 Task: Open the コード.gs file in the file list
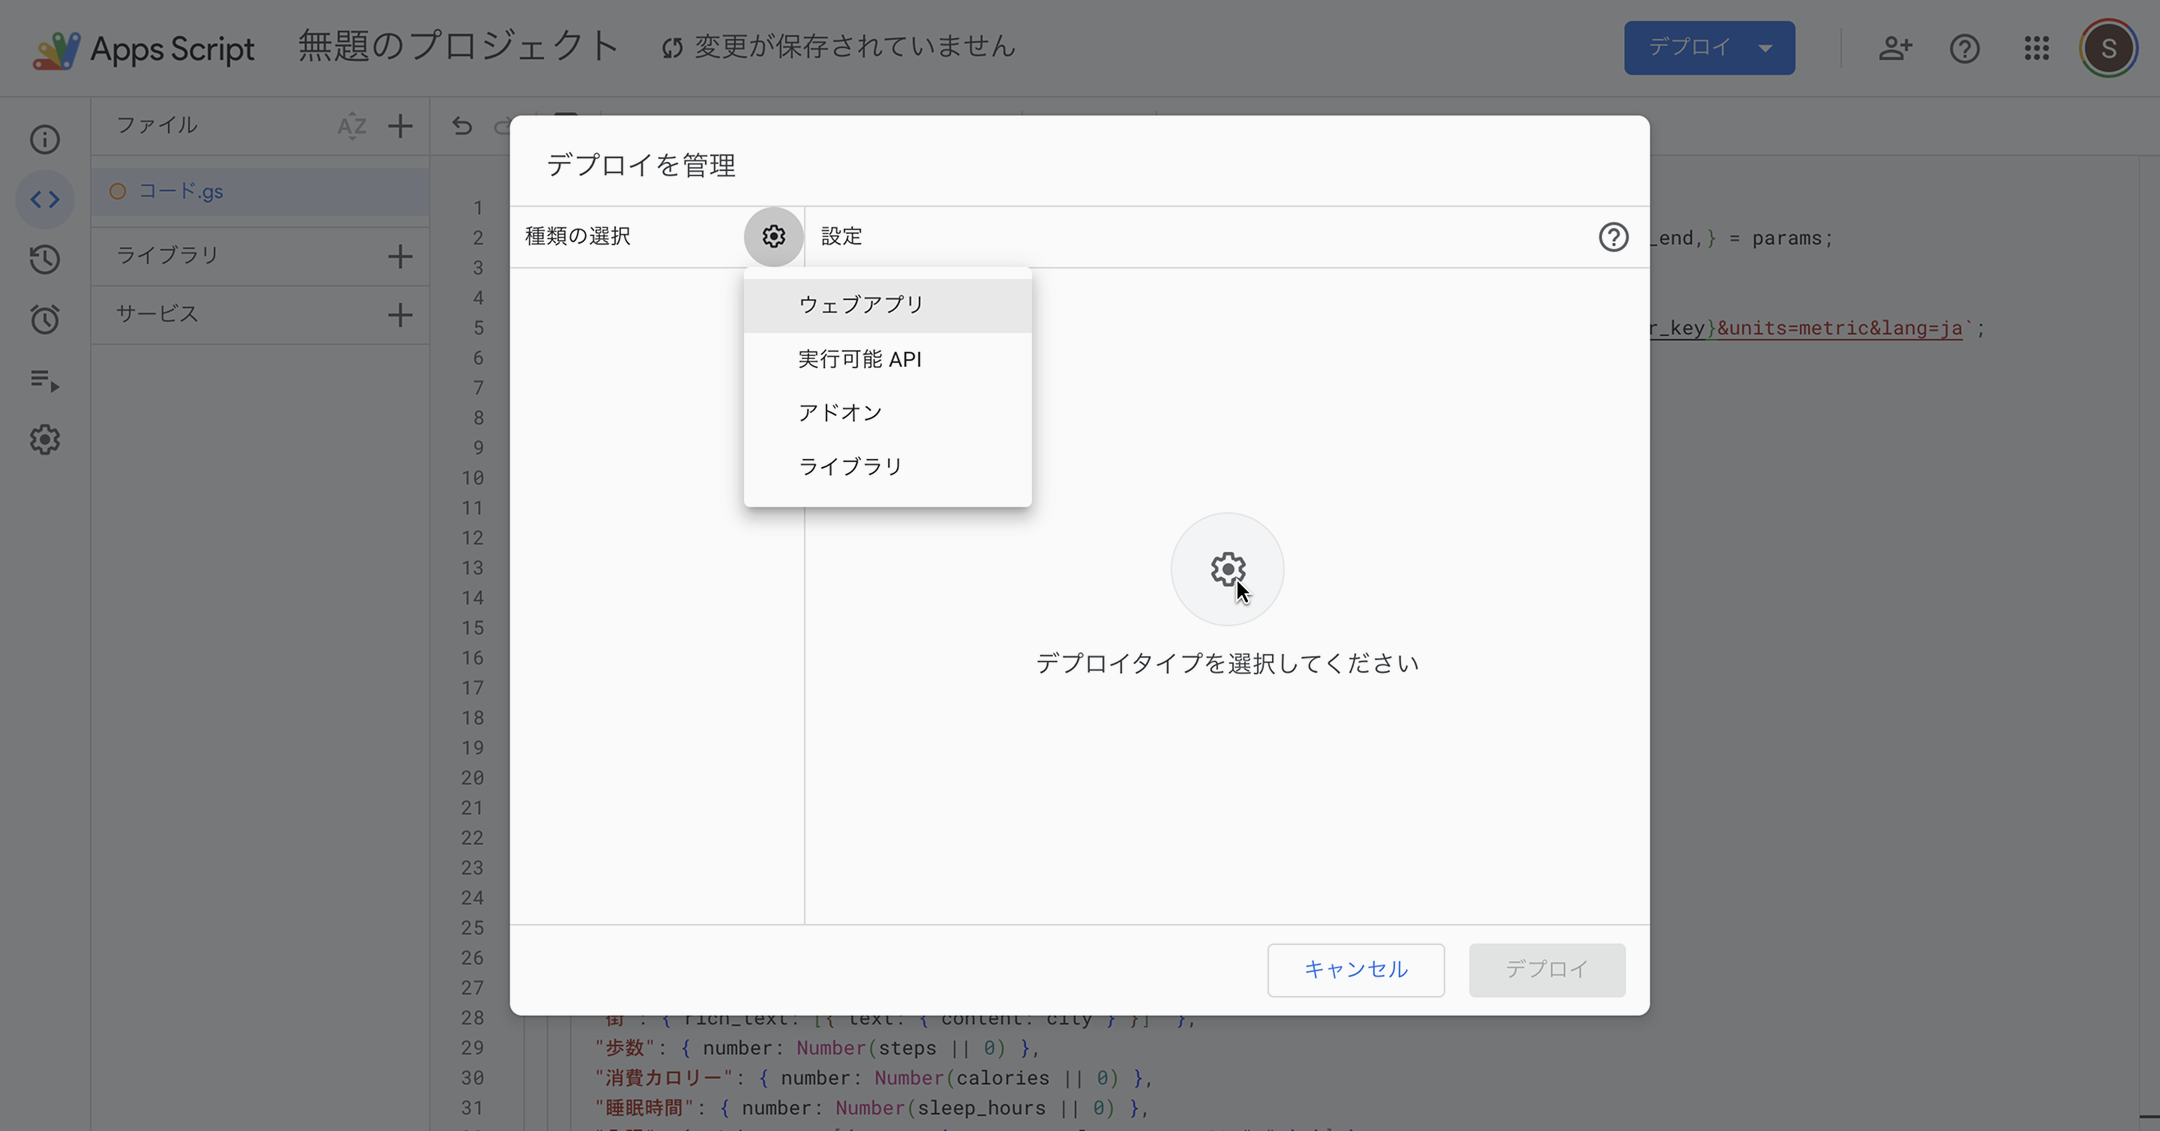click(x=181, y=191)
